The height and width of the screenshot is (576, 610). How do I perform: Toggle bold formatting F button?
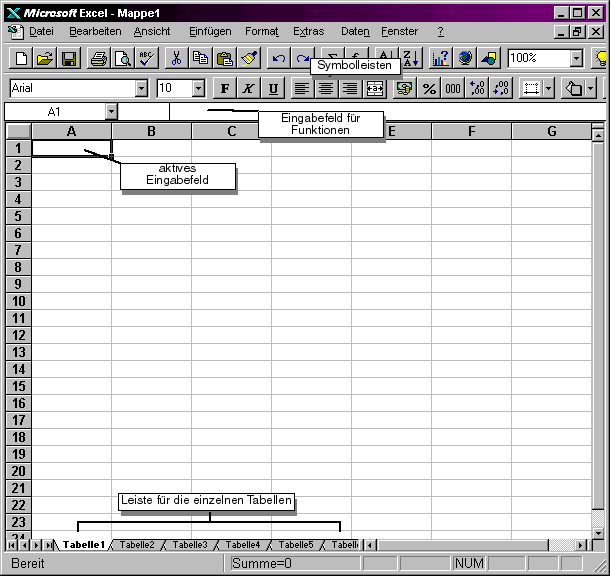225,89
